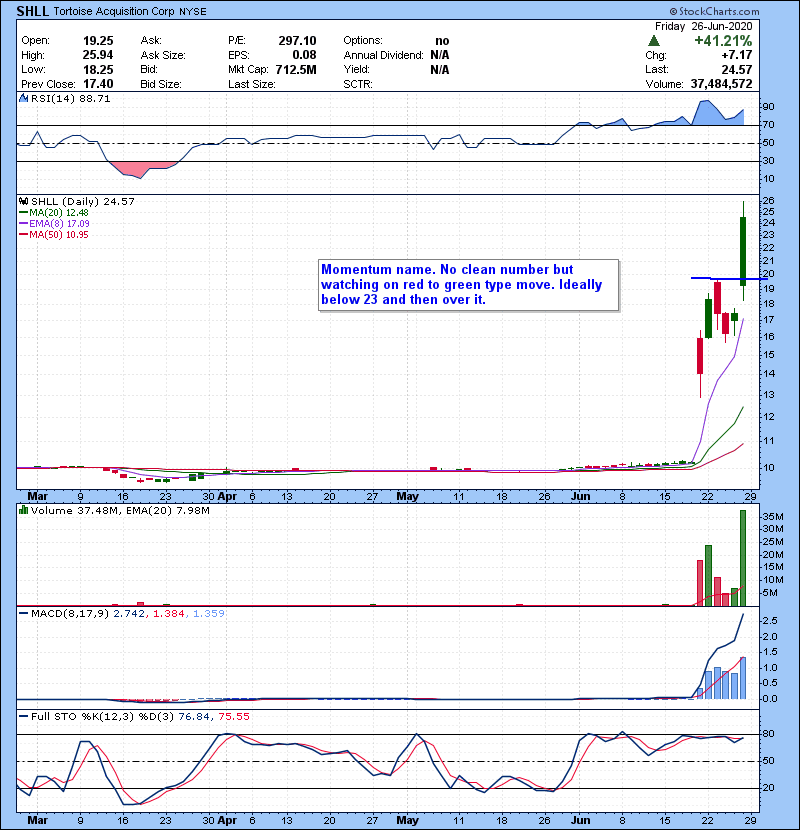This screenshot has width=800, height=830.
Task: Click the MA(50) 10.95 legend entry
Action: [53, 235]
